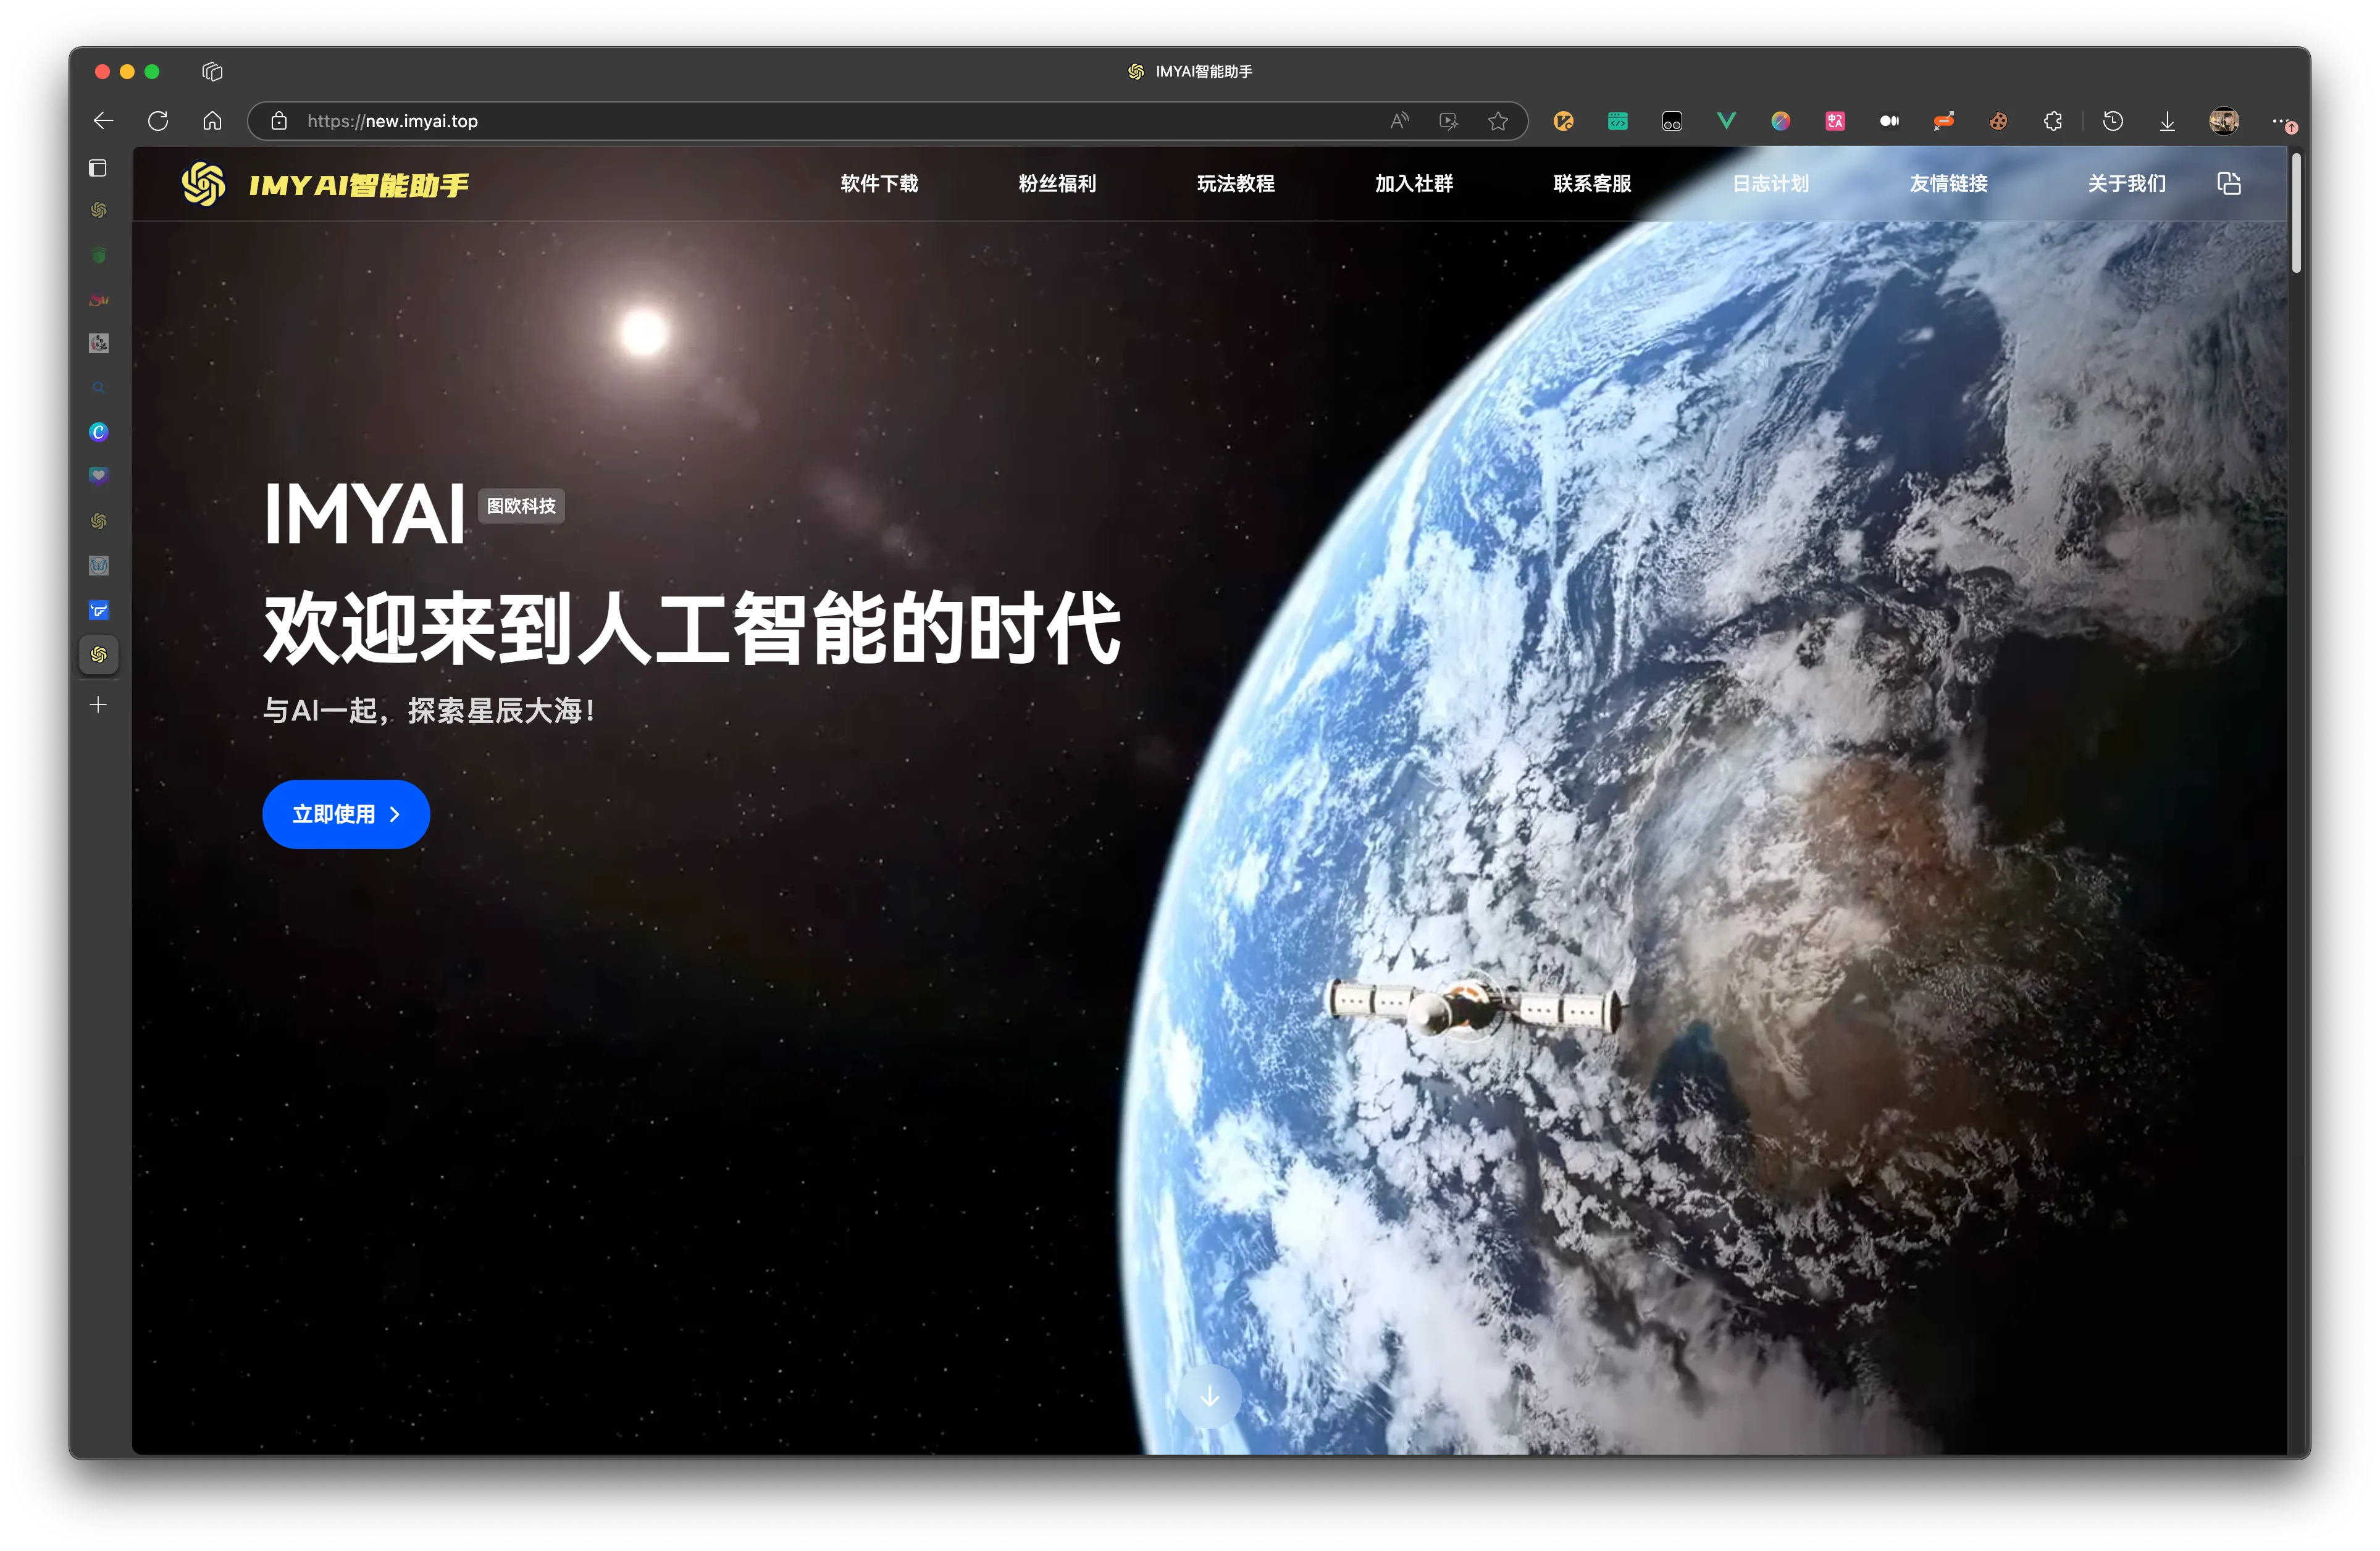Open the 友情链接 nav item
The height and width of the screenshot is (1551, 2380).
[1948, 184]
